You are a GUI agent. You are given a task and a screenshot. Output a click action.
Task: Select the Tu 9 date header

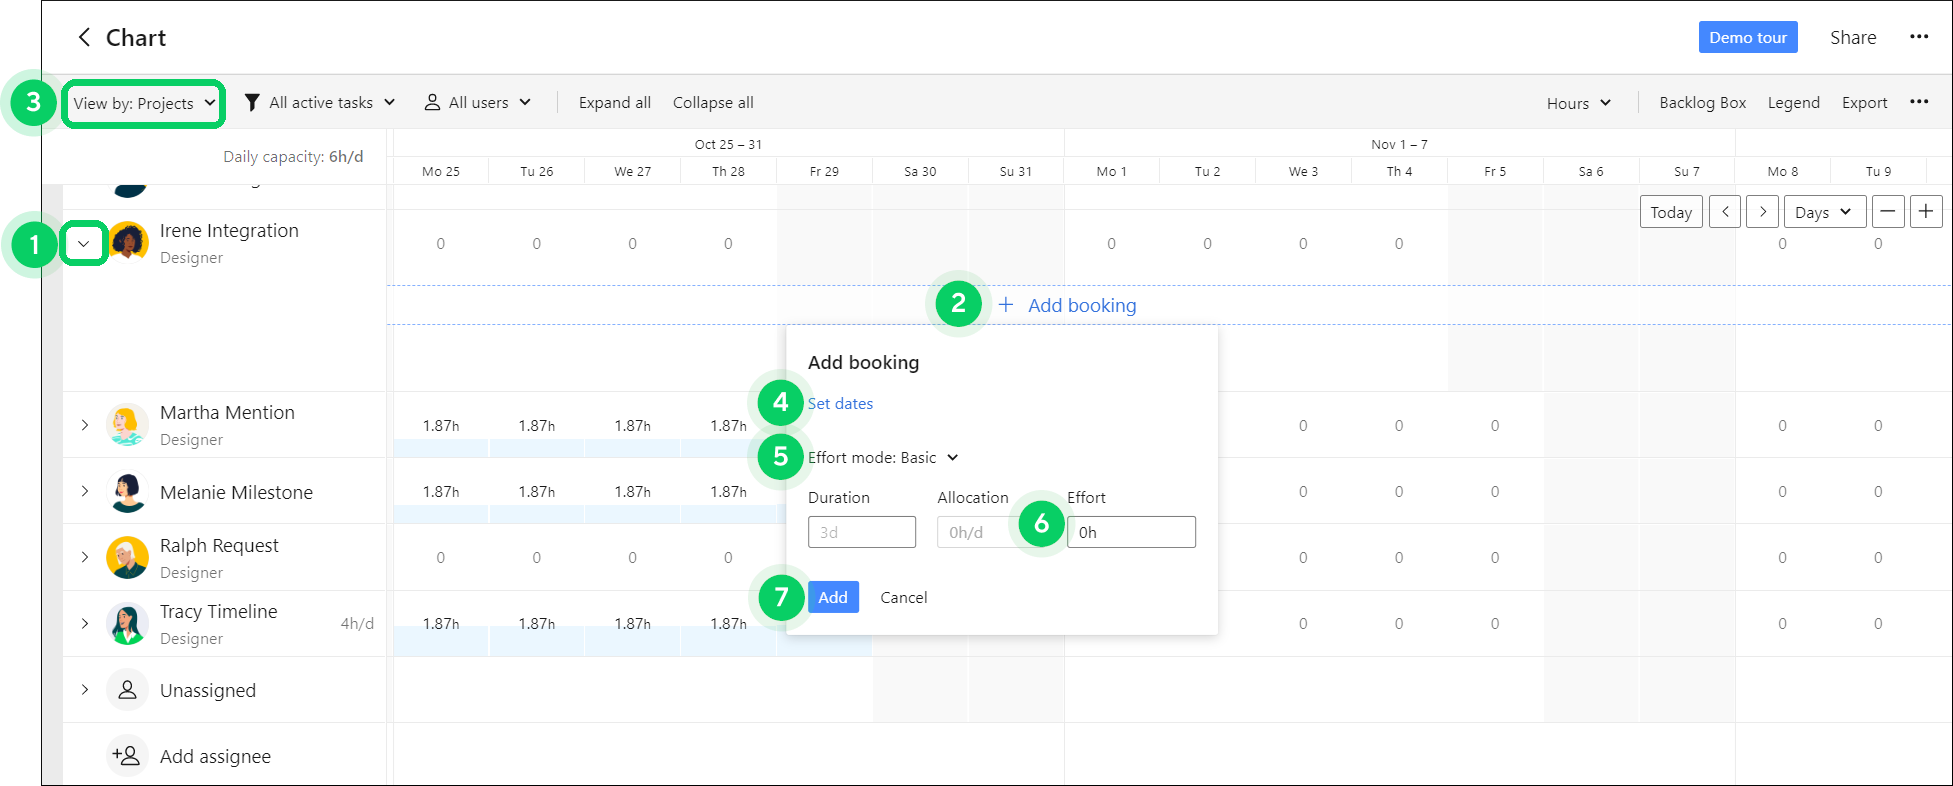point(1878,172)
